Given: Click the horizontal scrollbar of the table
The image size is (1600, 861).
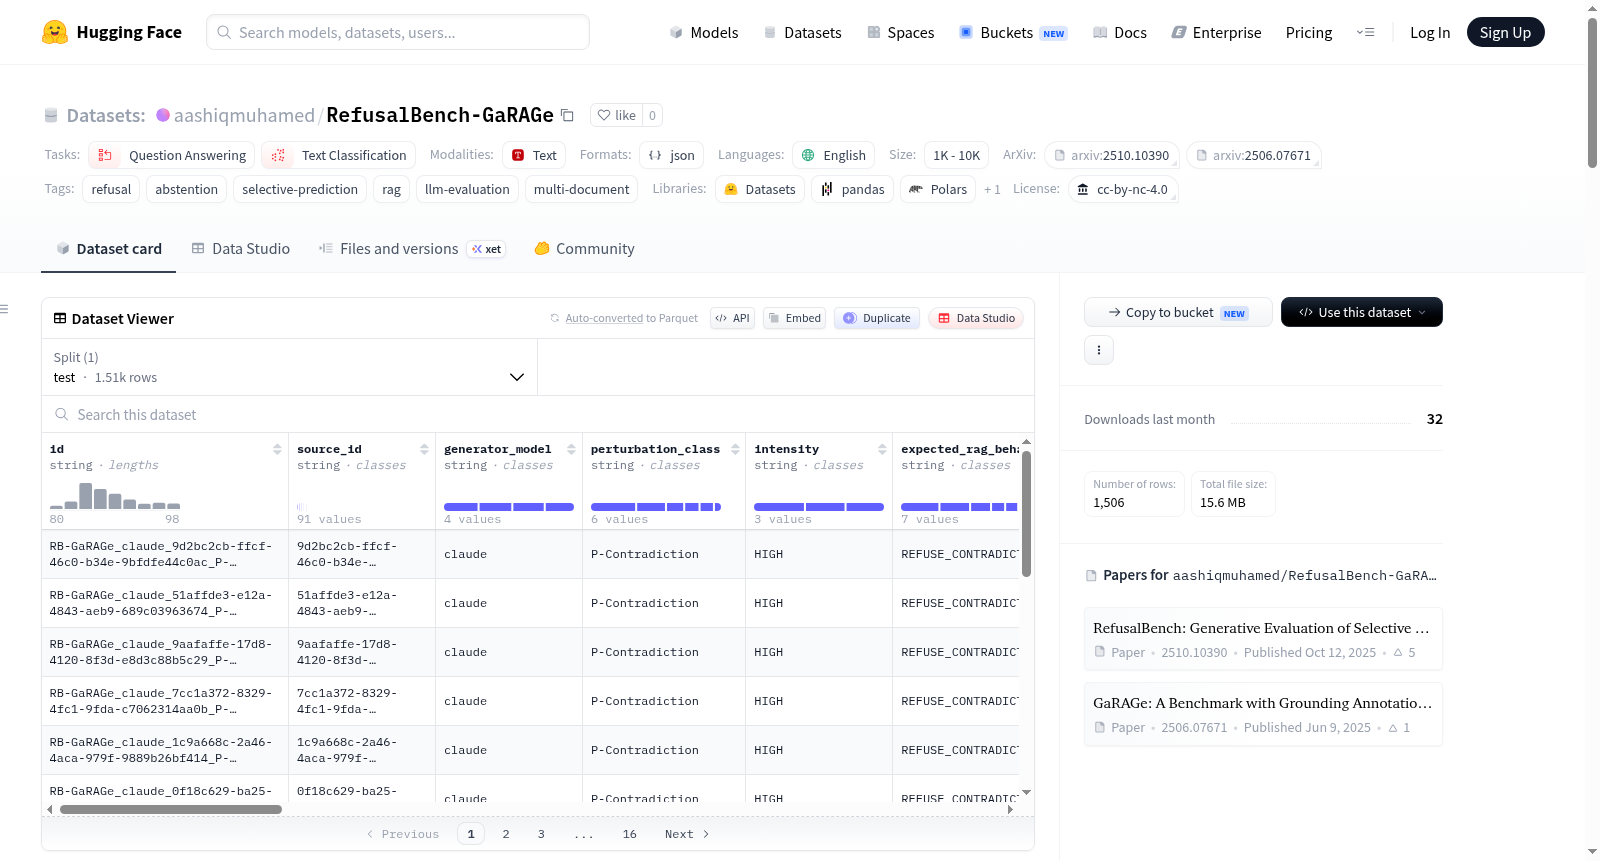Looking at the screenshot, I should [x=170, y=809].
